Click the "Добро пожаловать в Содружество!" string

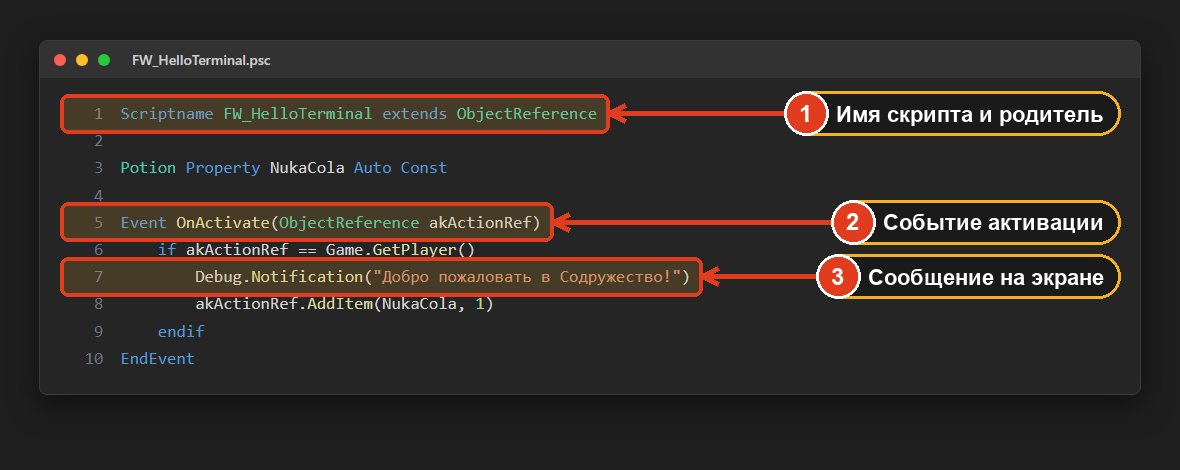[x=527, y=277]
